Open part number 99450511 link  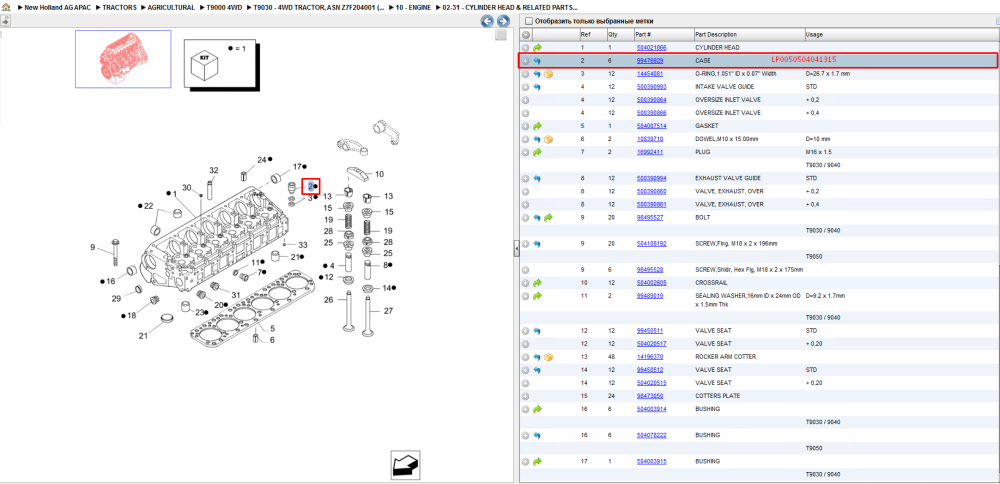coord(650,331)
